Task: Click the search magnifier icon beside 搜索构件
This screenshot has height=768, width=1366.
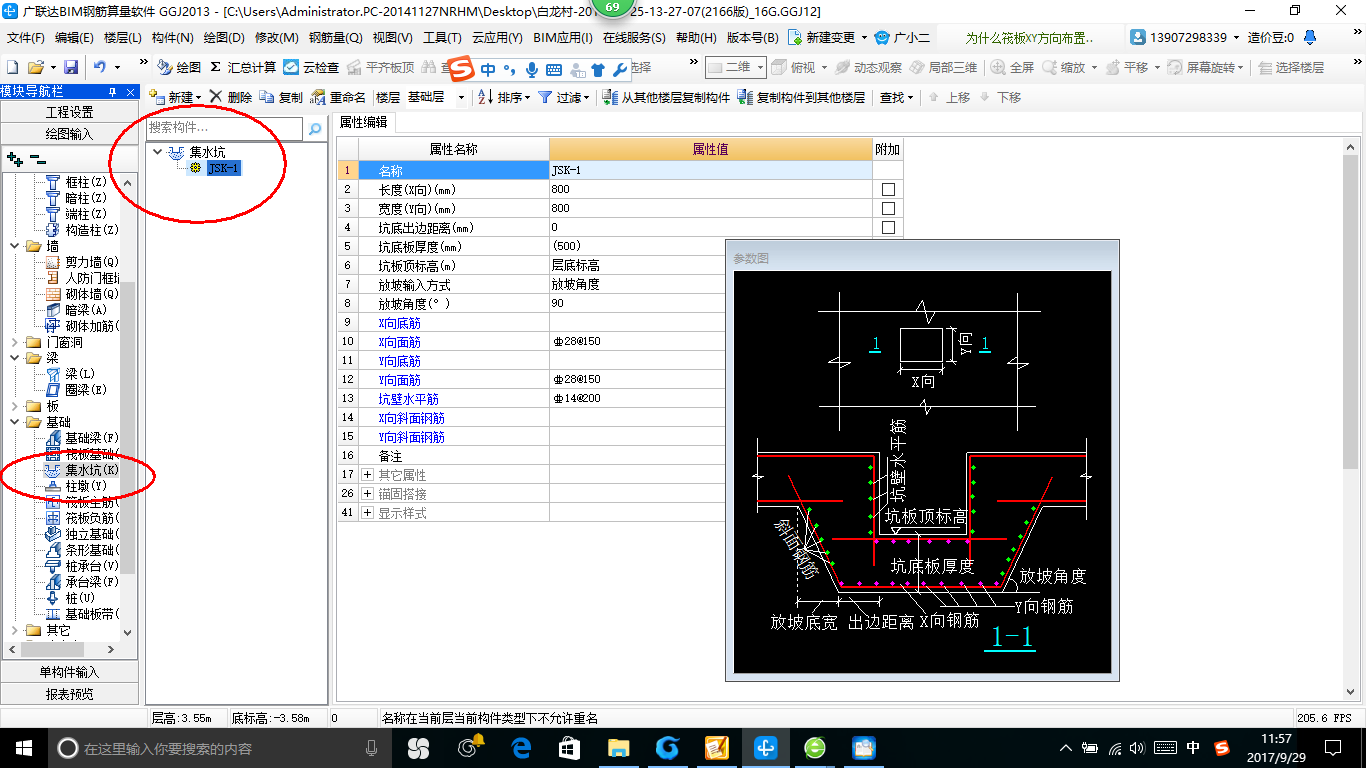Action: (314, 129)
